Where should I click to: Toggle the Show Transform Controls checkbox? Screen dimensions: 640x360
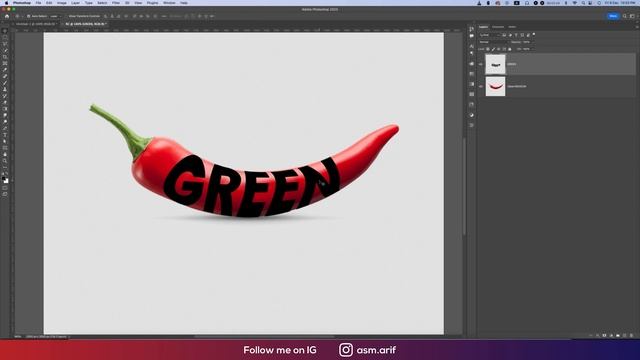click(67, 16)
